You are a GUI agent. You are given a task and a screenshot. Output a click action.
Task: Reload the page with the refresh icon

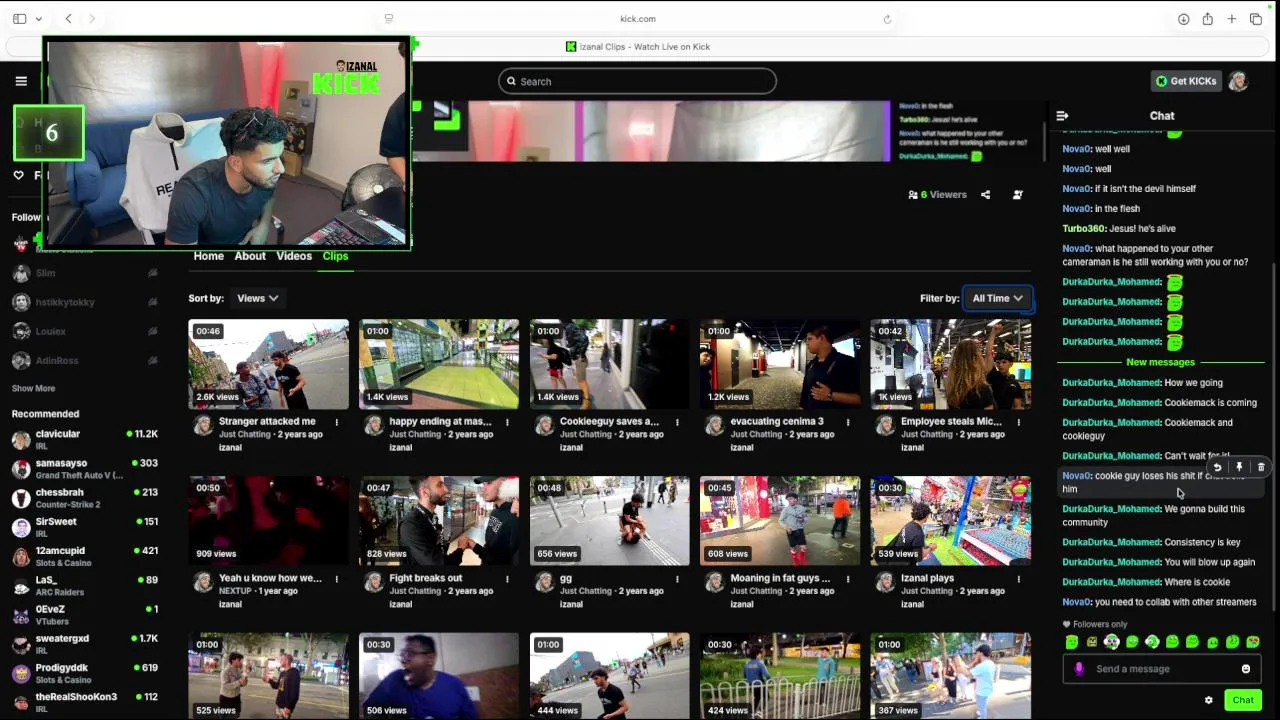click(x=887, y=19)
